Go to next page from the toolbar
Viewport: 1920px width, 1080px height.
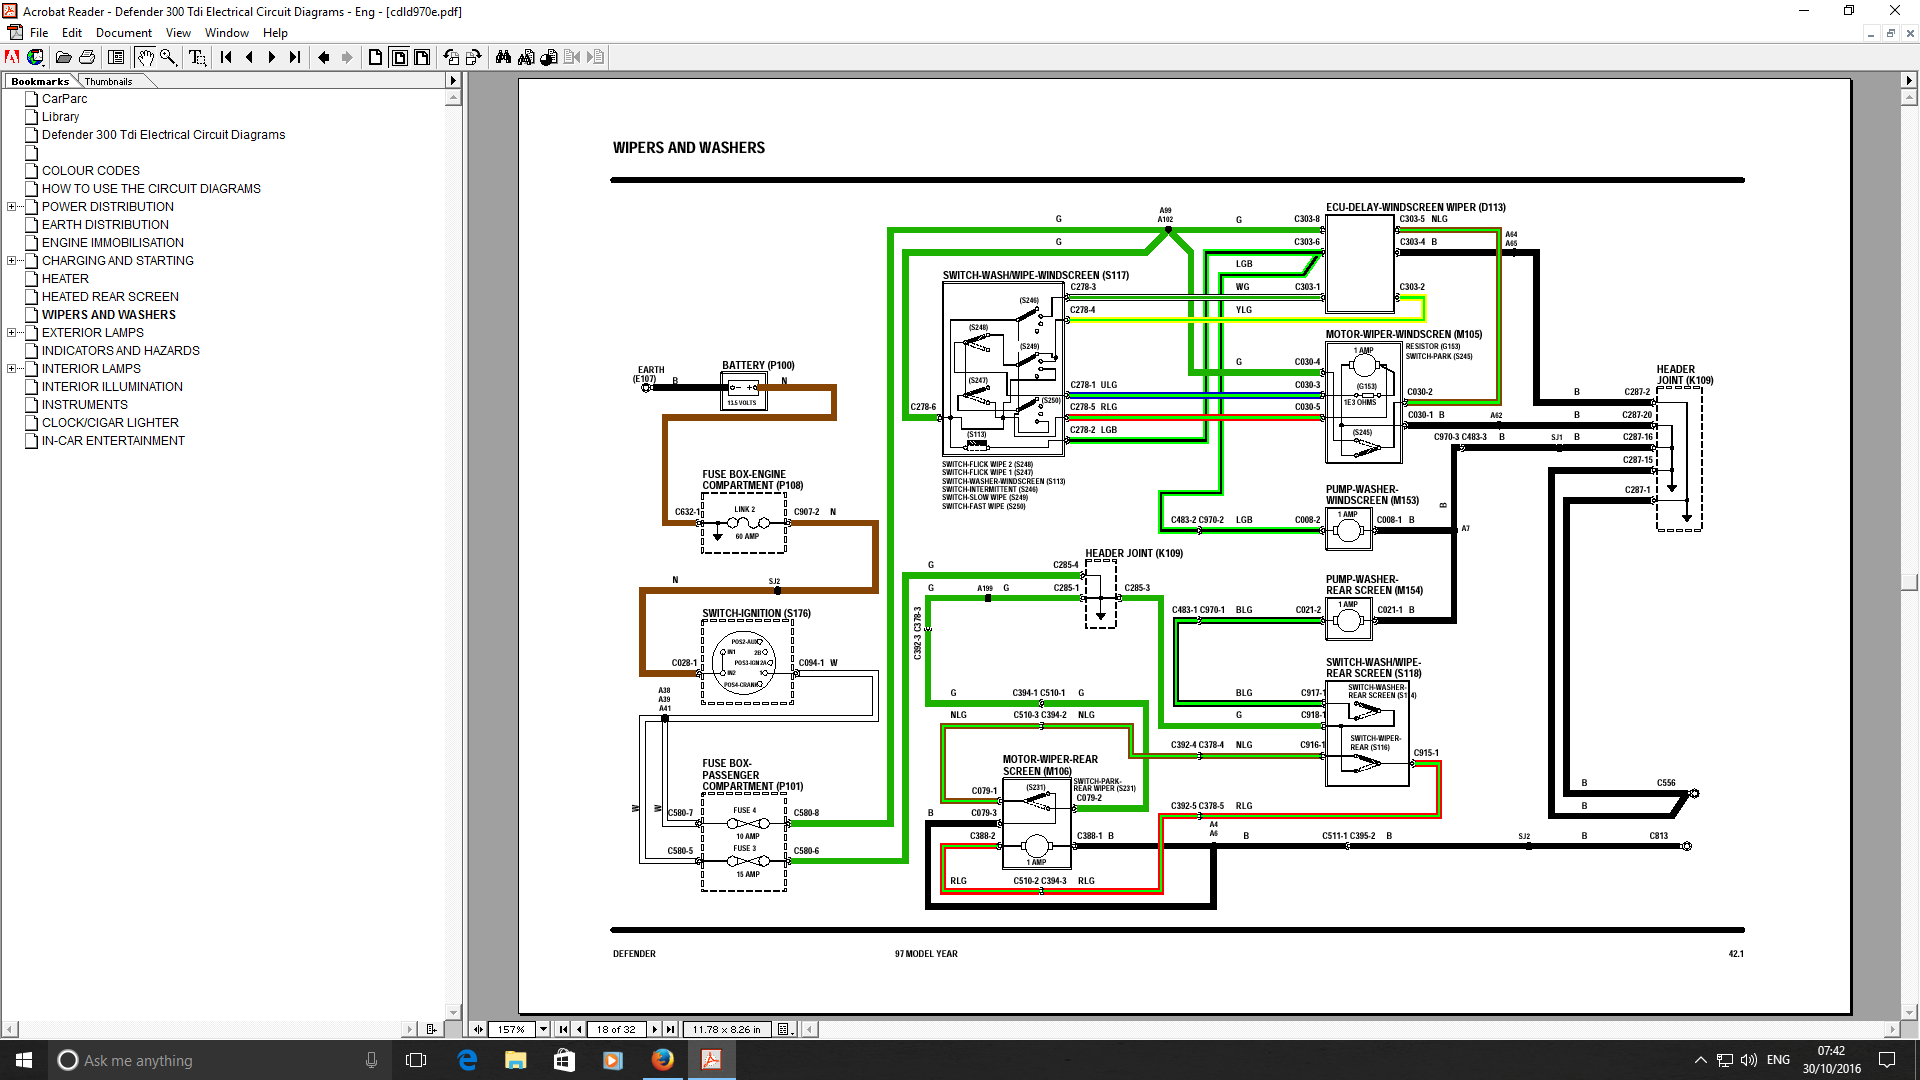pos(272,57)
